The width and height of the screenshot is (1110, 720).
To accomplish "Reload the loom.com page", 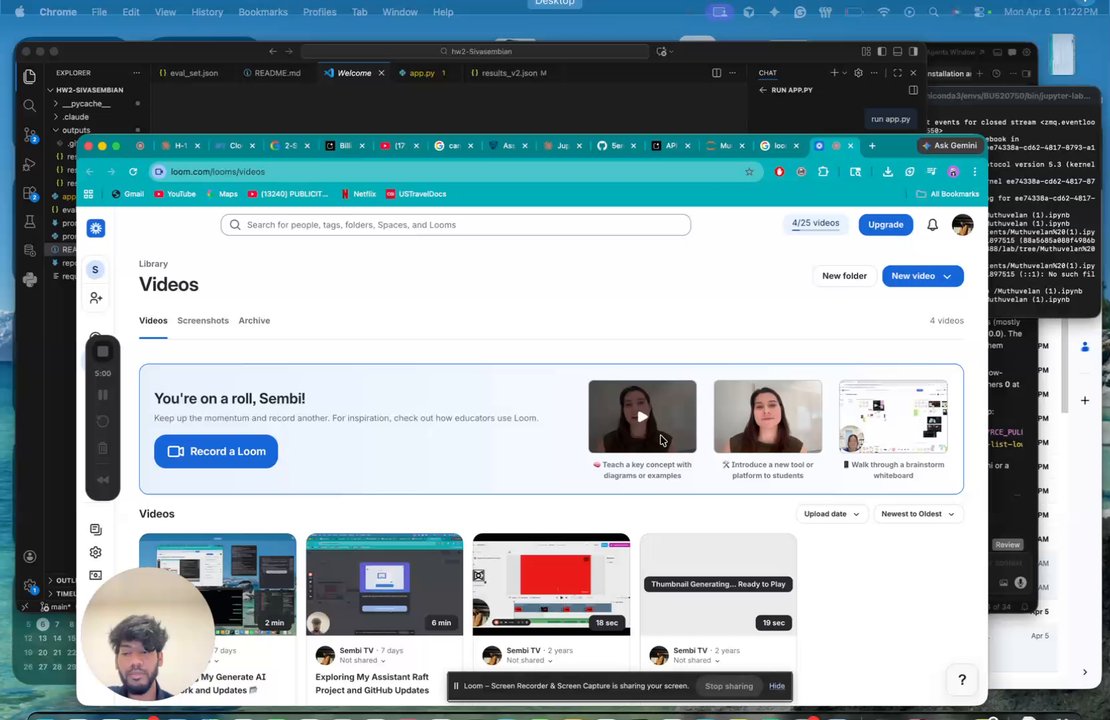I will click(133, 171).
